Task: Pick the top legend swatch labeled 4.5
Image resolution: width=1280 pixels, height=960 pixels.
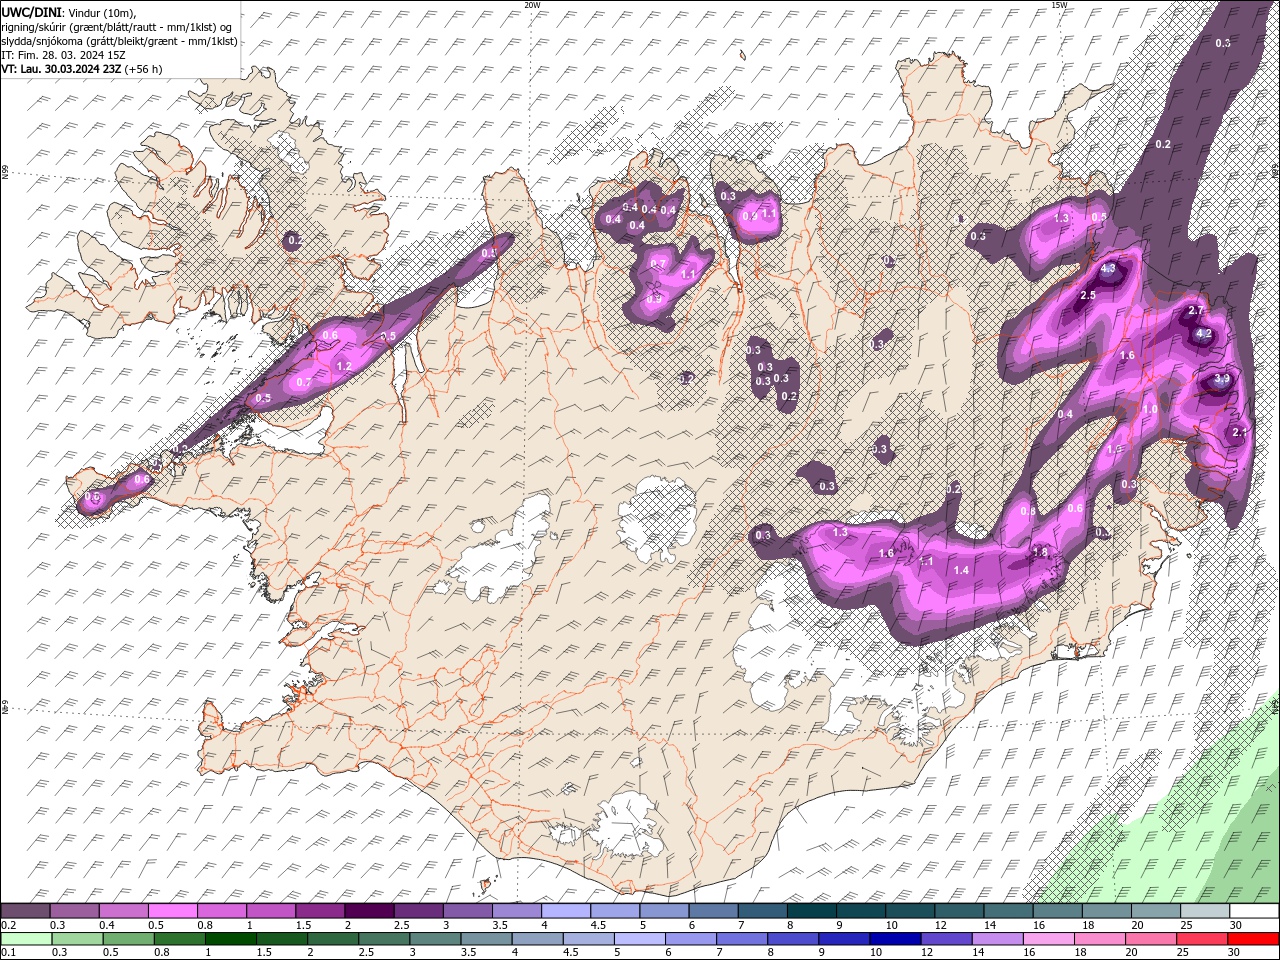Action: (x=615, y=911)
